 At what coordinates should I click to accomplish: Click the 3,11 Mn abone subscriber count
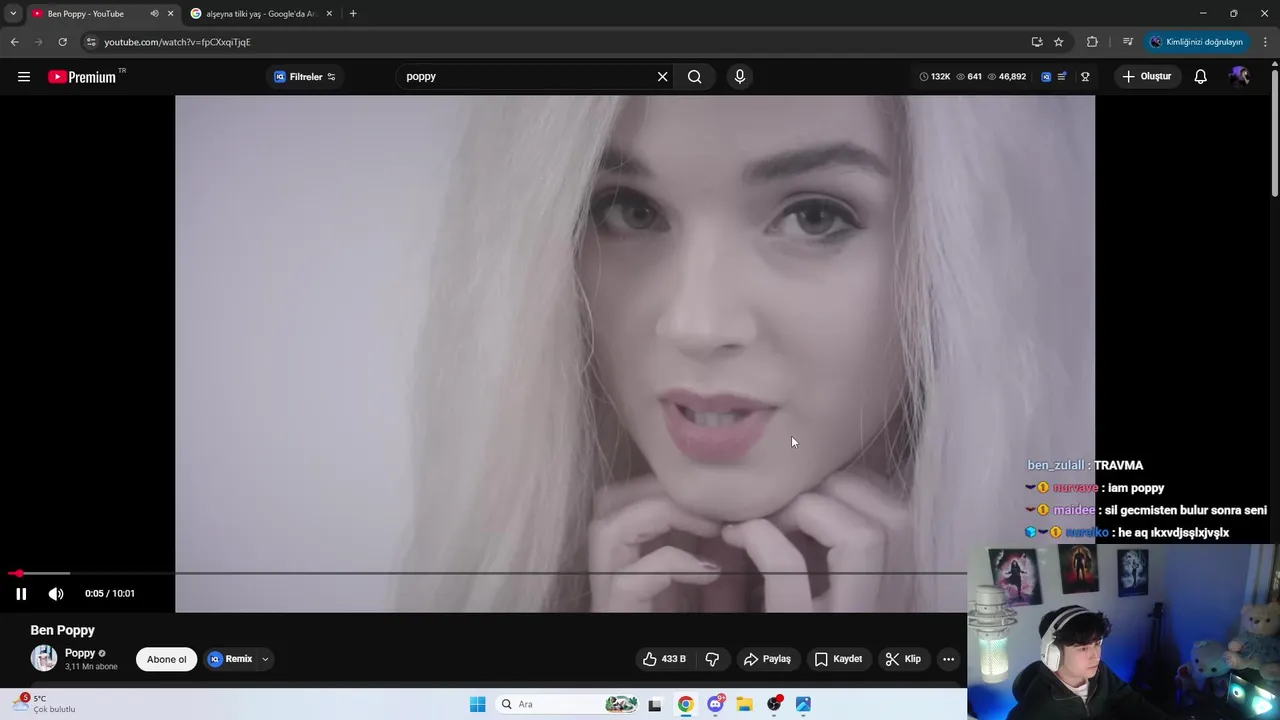pyautogui.click(x=91, y=666)
